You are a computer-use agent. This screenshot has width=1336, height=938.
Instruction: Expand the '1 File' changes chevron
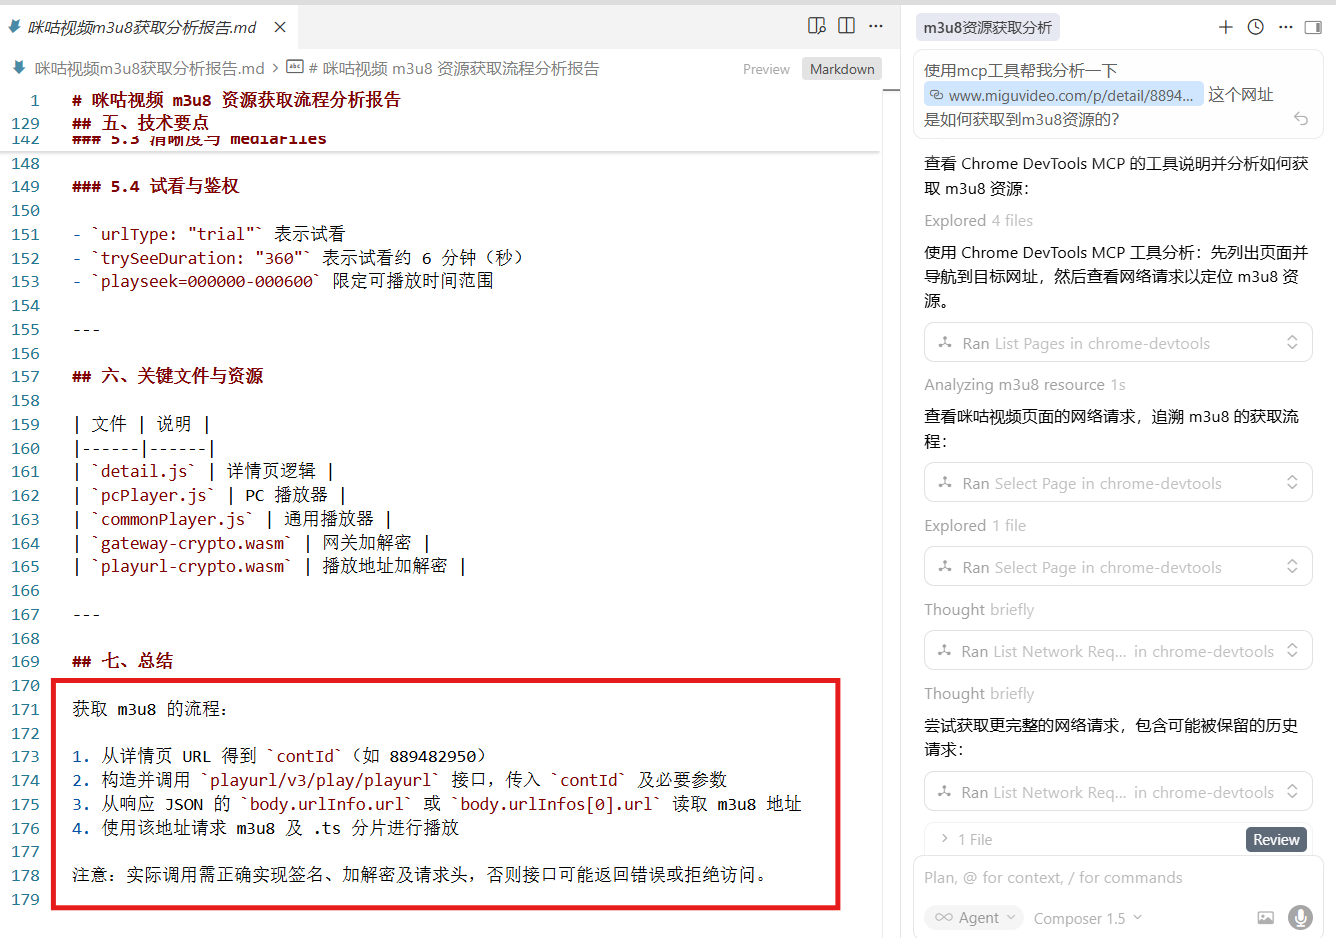[944, 839]
